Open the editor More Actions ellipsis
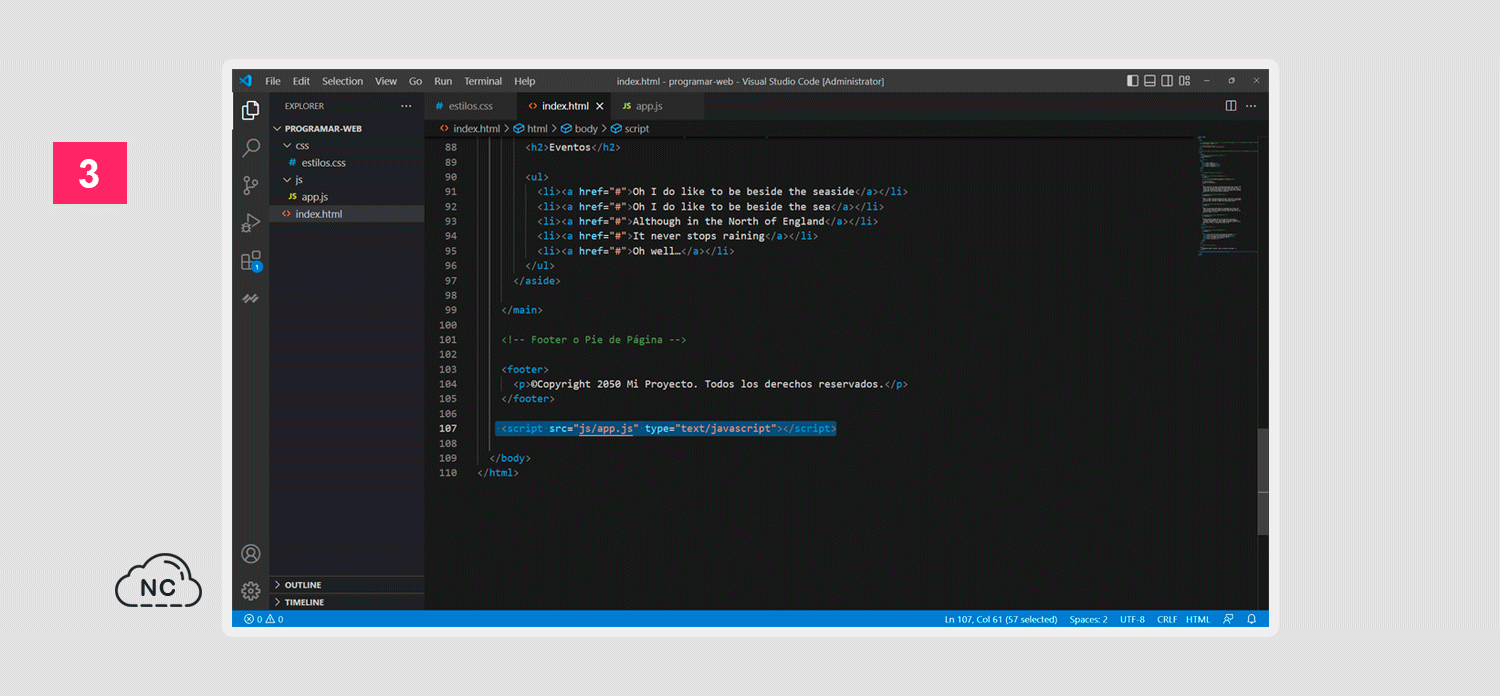The height and width of the screenshot is (696, 1500). tap(1251, 106)
